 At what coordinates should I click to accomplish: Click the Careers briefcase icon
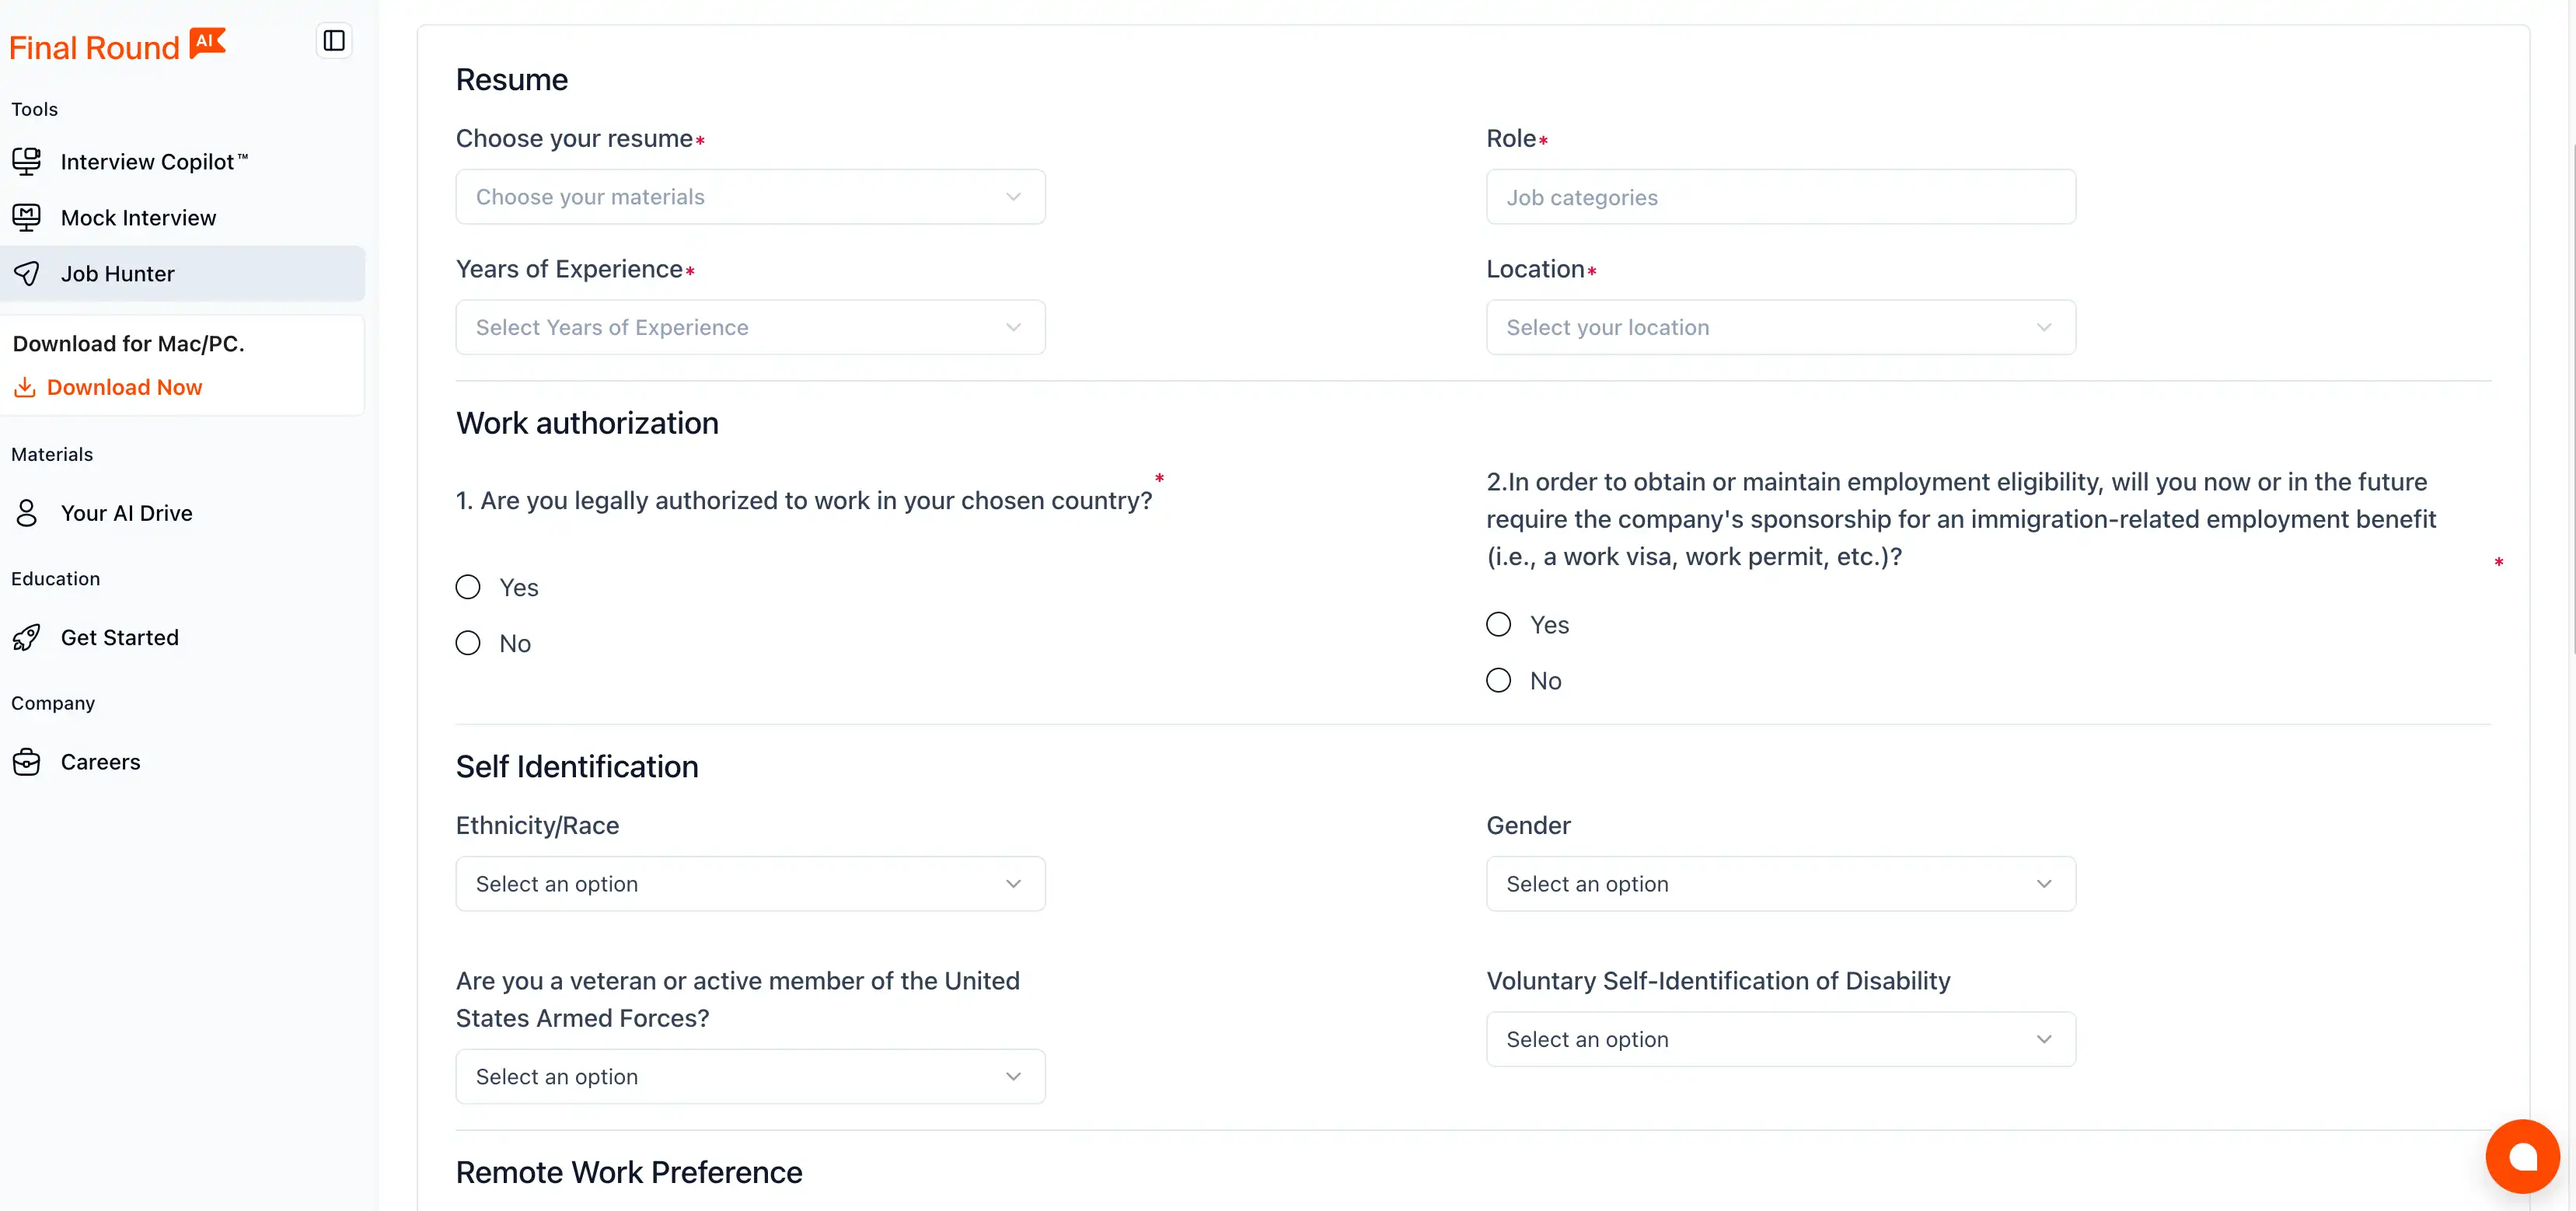click(x=27, y=762)
